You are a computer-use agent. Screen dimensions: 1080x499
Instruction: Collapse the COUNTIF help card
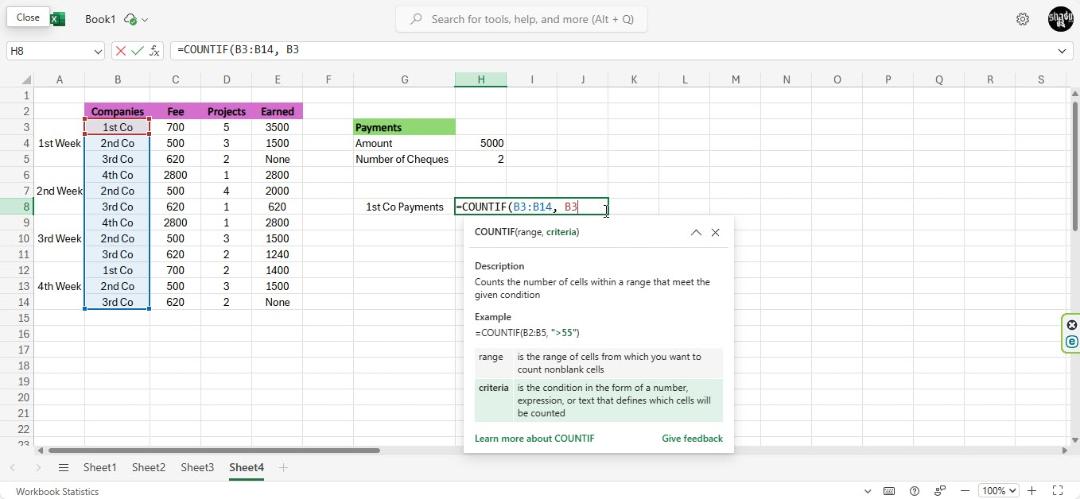pos(696,232)
